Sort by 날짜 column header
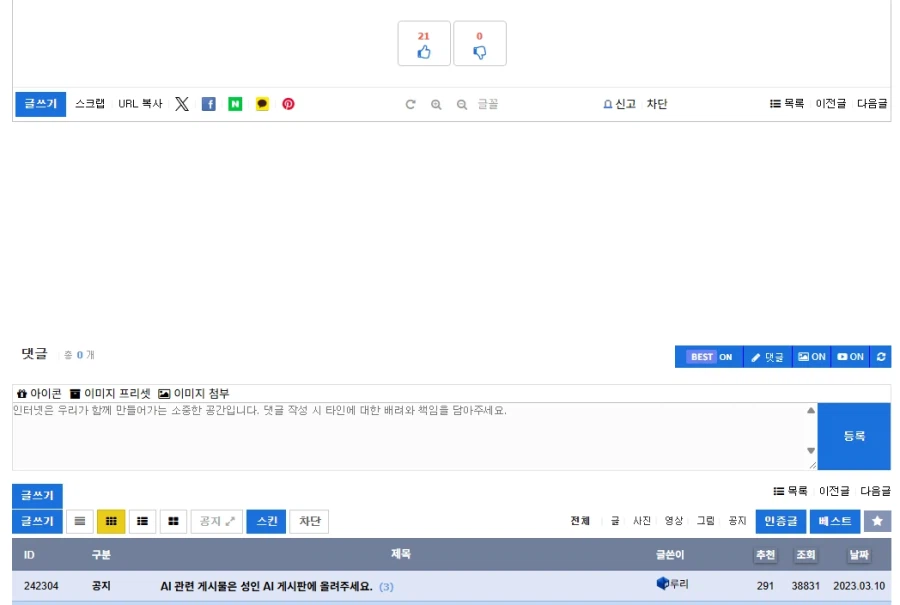Image resolution: width=900 pixels, height=605 pixels. 859,554
